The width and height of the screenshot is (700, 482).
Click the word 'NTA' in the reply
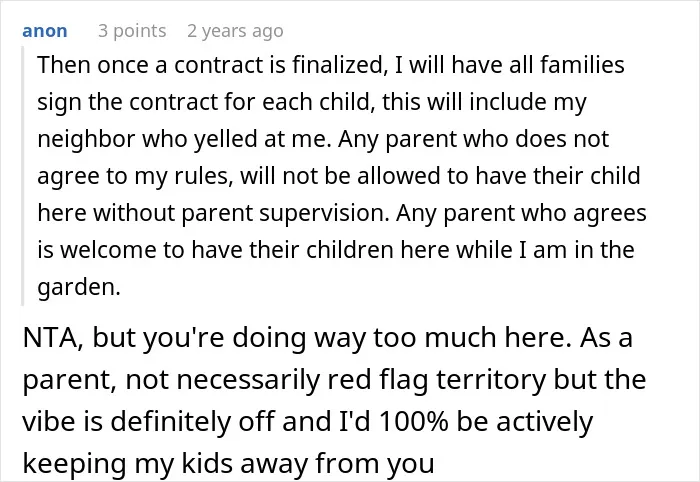pyautogui.click(x=52, y=338)
